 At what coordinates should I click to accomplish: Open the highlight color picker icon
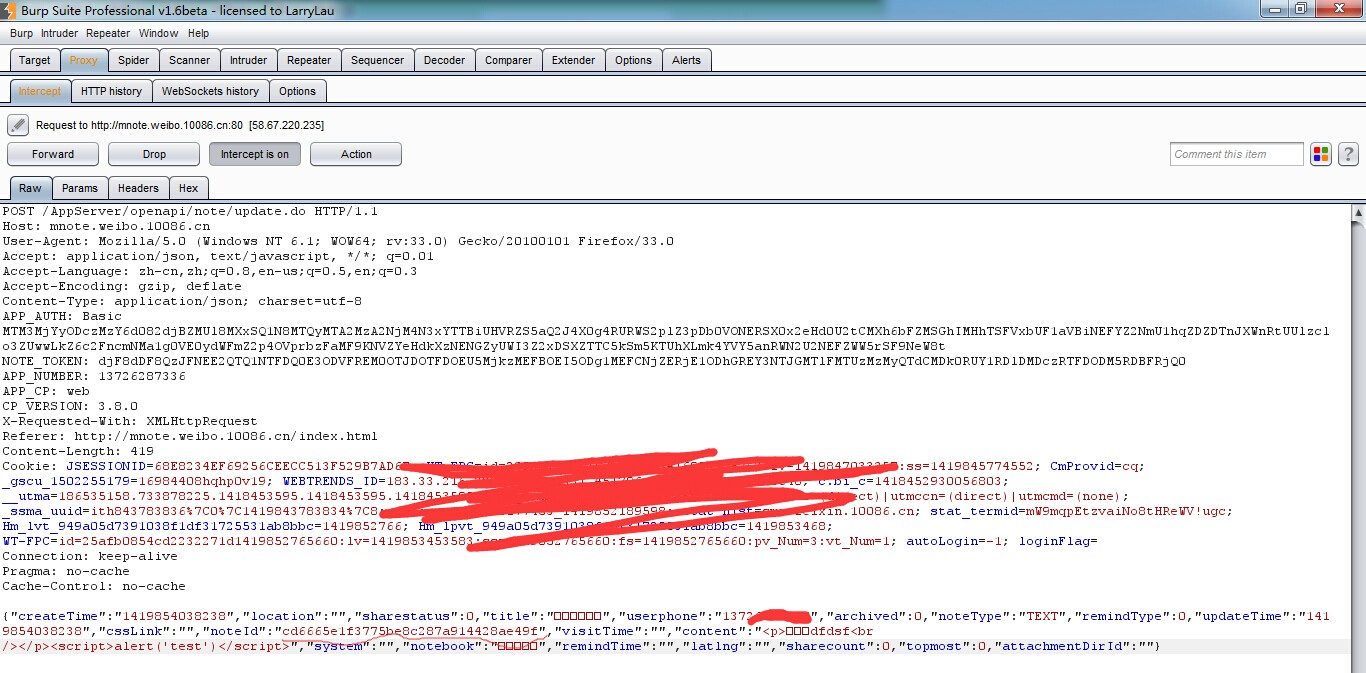pyautogui.click(x=1321, y=154)
